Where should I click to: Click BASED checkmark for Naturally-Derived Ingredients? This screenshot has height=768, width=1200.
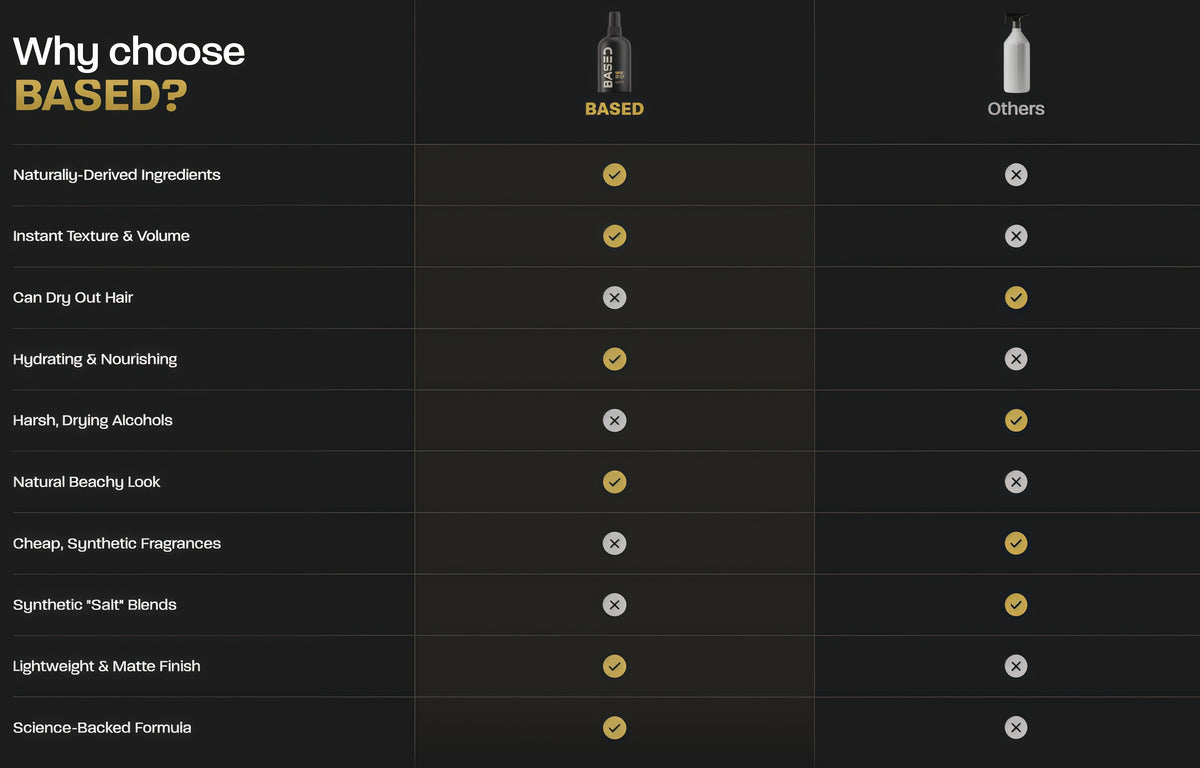pyautogui.click(x=615, y=175)
